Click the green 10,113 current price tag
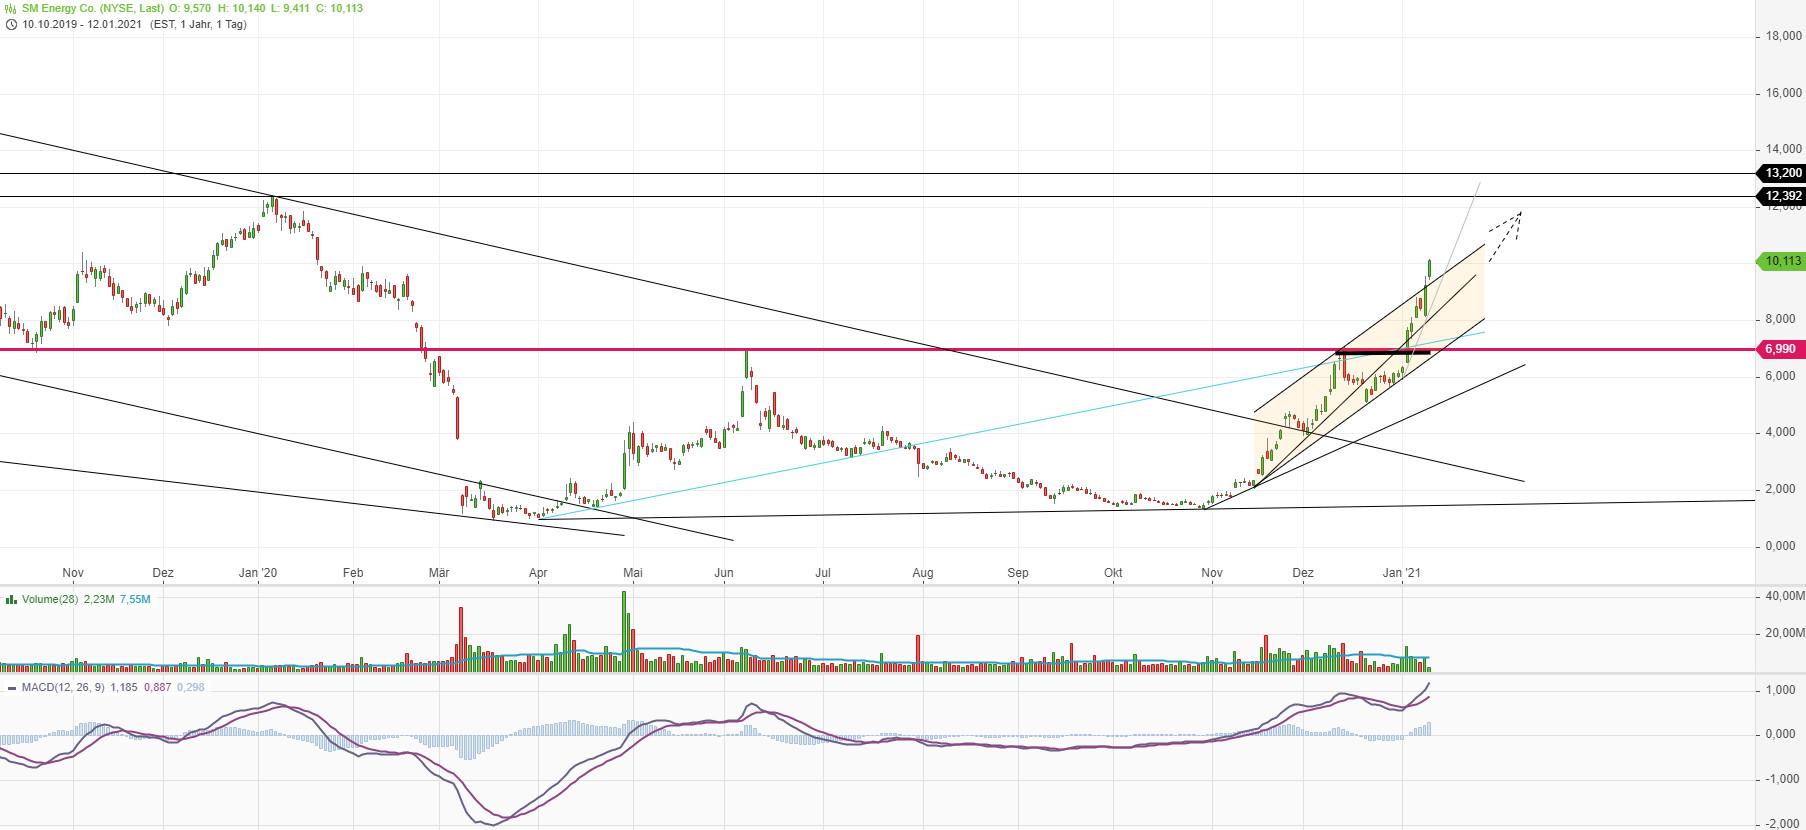The height and width of the screenshot is (830, 1806). (1782, 261)
